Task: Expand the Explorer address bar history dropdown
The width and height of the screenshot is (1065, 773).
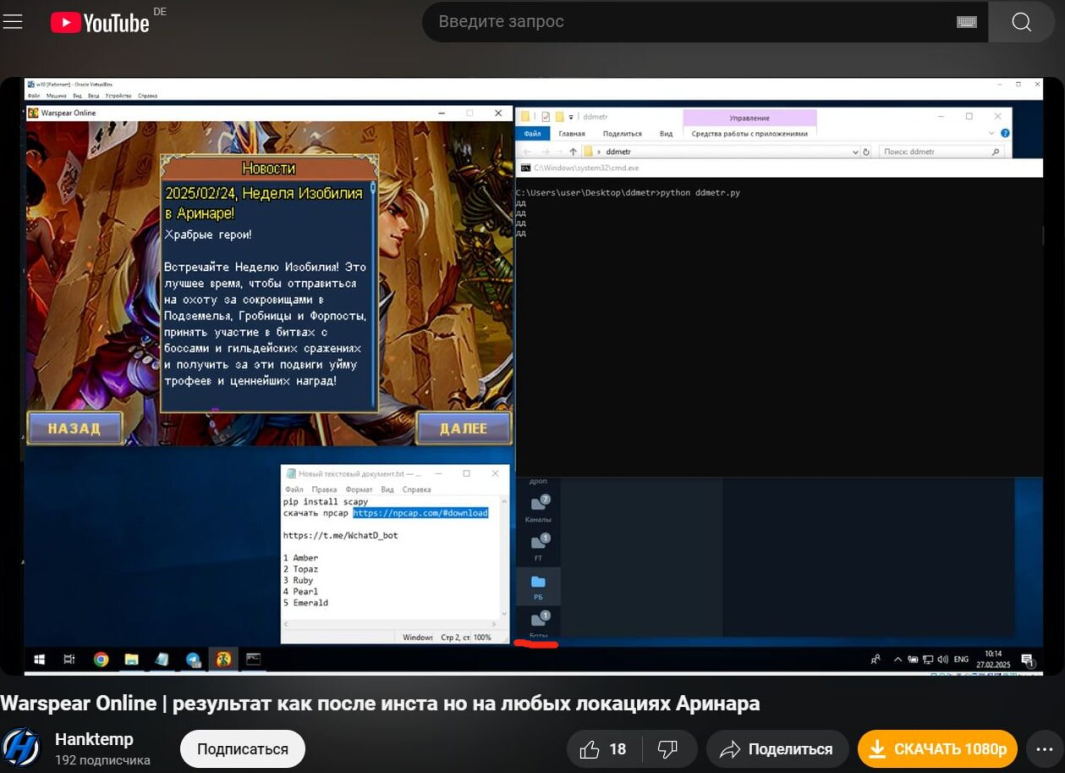Action: click(x=855, y=152)
